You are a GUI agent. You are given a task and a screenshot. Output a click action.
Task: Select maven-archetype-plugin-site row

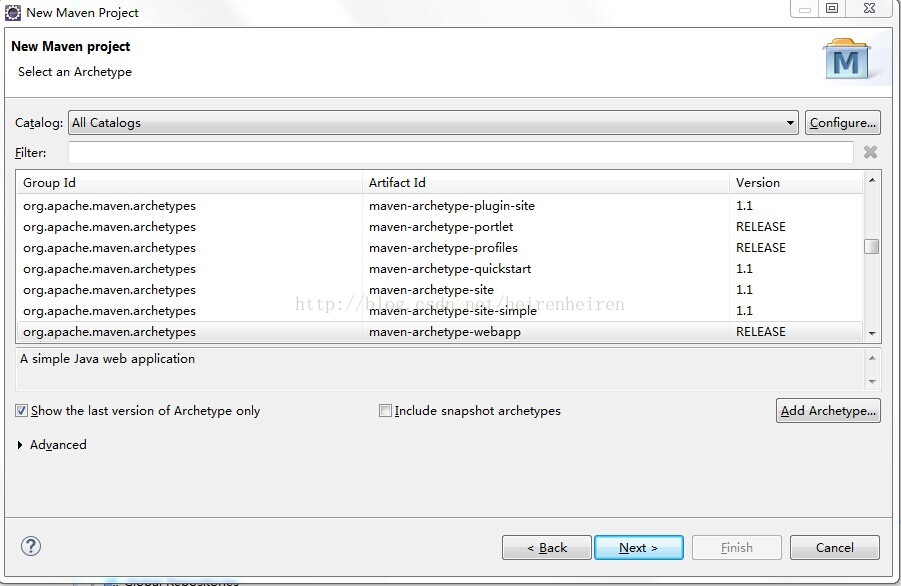click(x=440, y=206)
